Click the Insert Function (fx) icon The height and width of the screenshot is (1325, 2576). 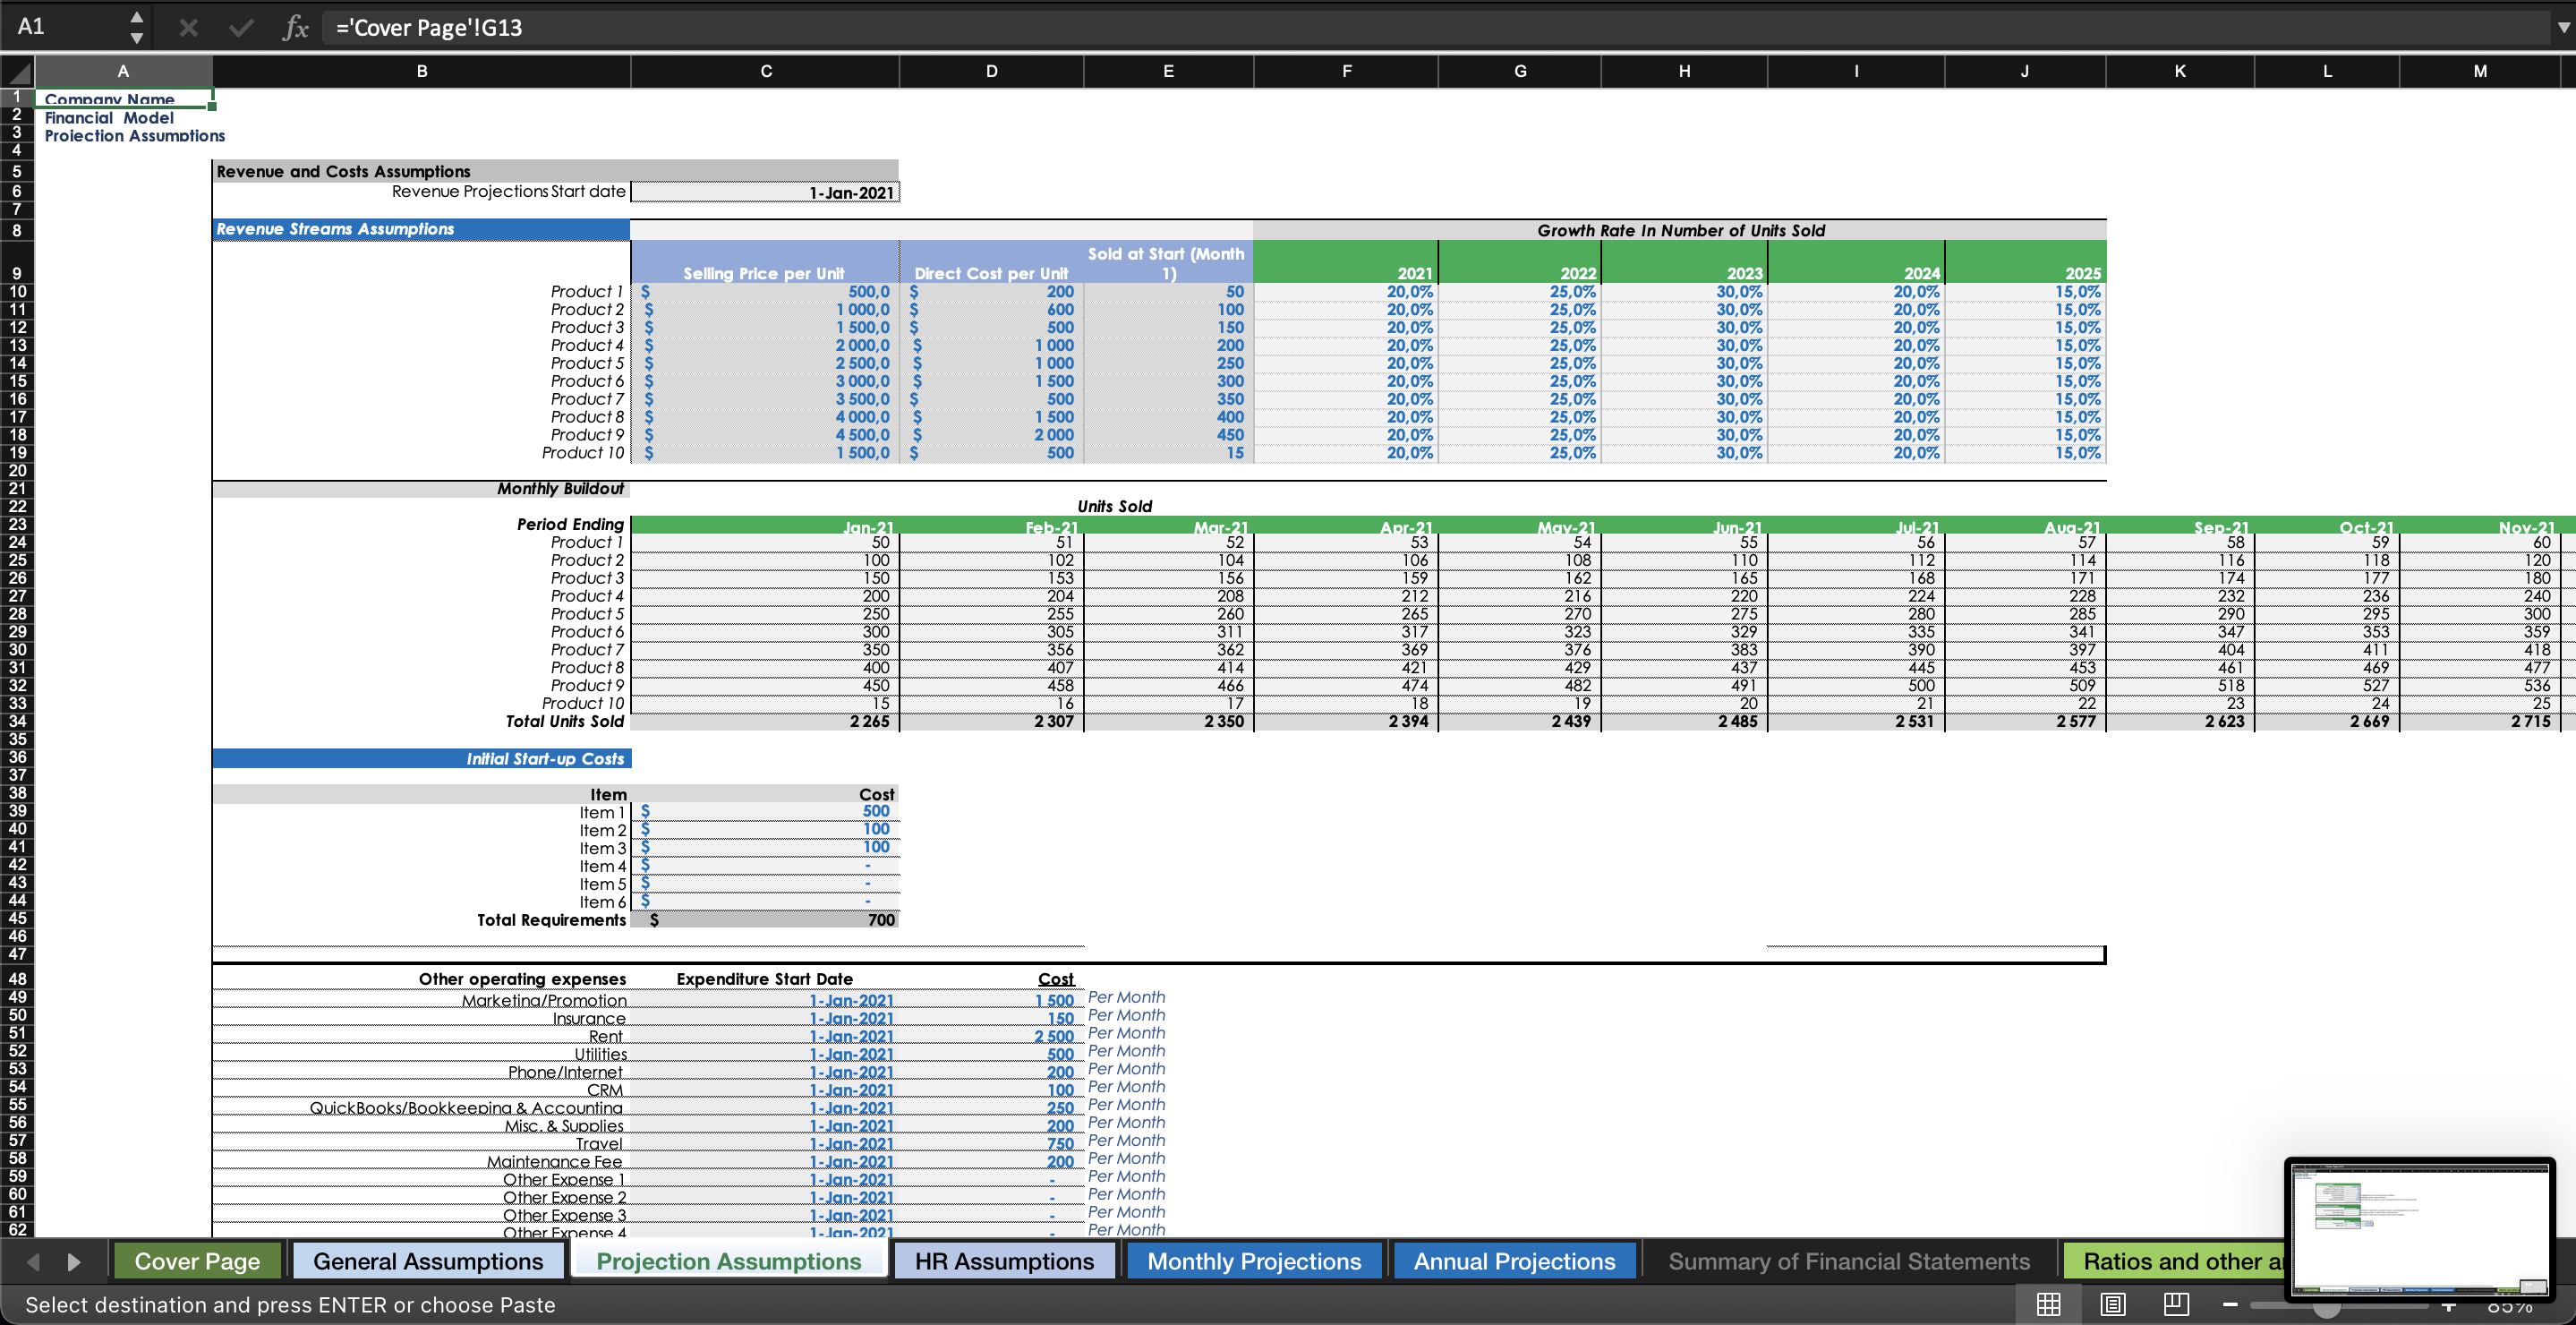click(x=295, y=27)
